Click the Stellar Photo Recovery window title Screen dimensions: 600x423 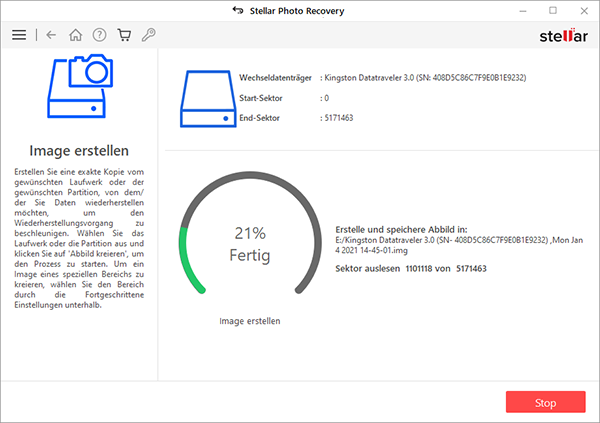pos(297,11)
